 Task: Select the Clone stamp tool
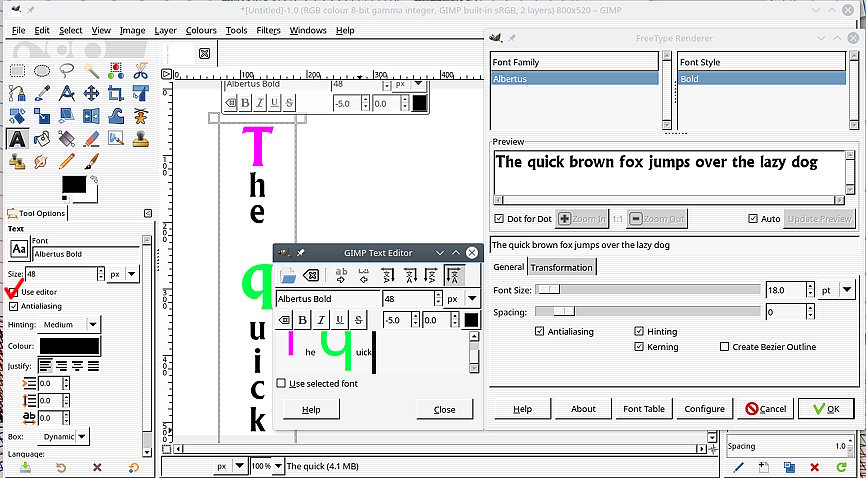[x=140, y=139]
